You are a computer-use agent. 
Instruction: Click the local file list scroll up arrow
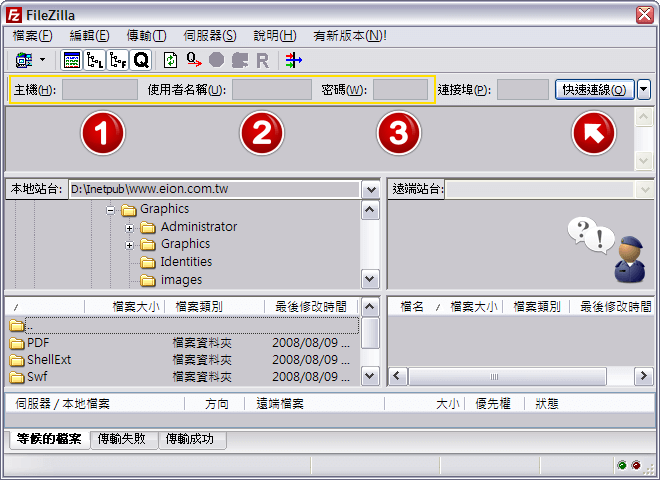click(x=370, y=307)
